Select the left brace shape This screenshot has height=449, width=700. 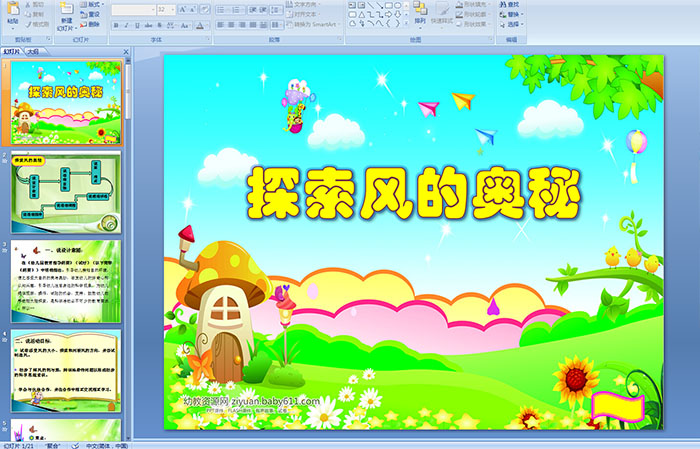388,23
